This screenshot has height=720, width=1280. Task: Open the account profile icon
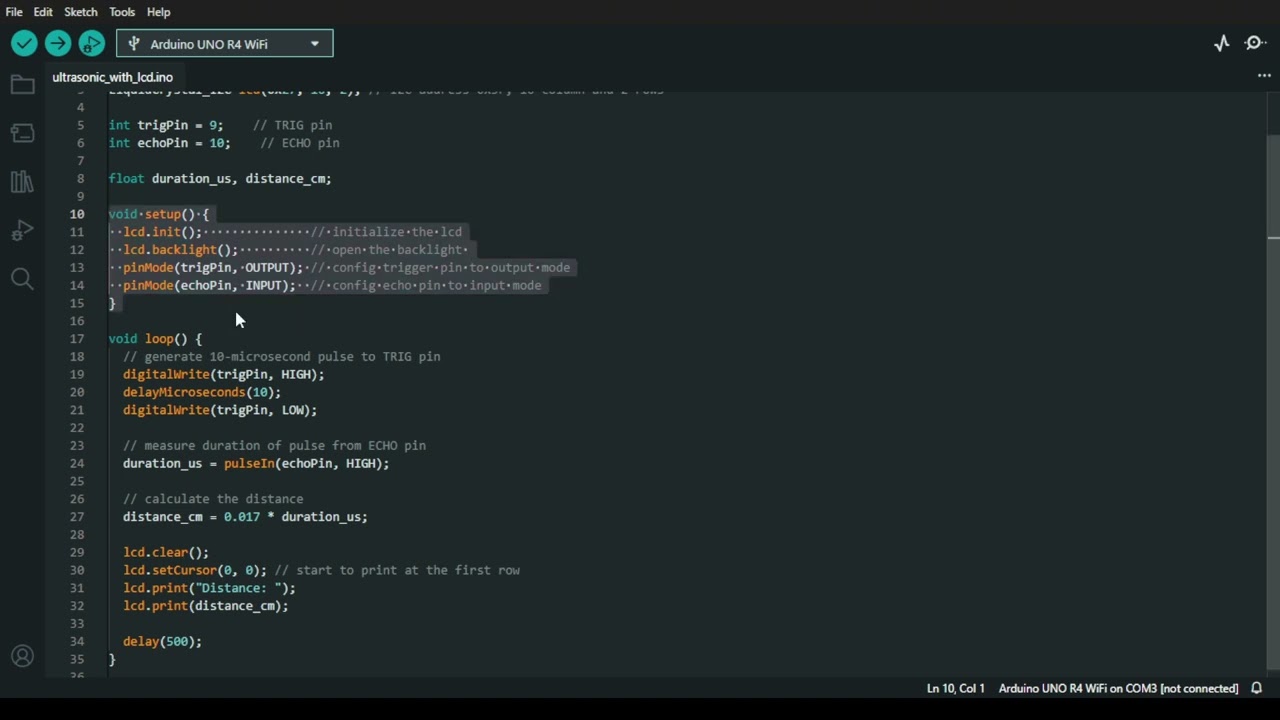pos(22,656)
